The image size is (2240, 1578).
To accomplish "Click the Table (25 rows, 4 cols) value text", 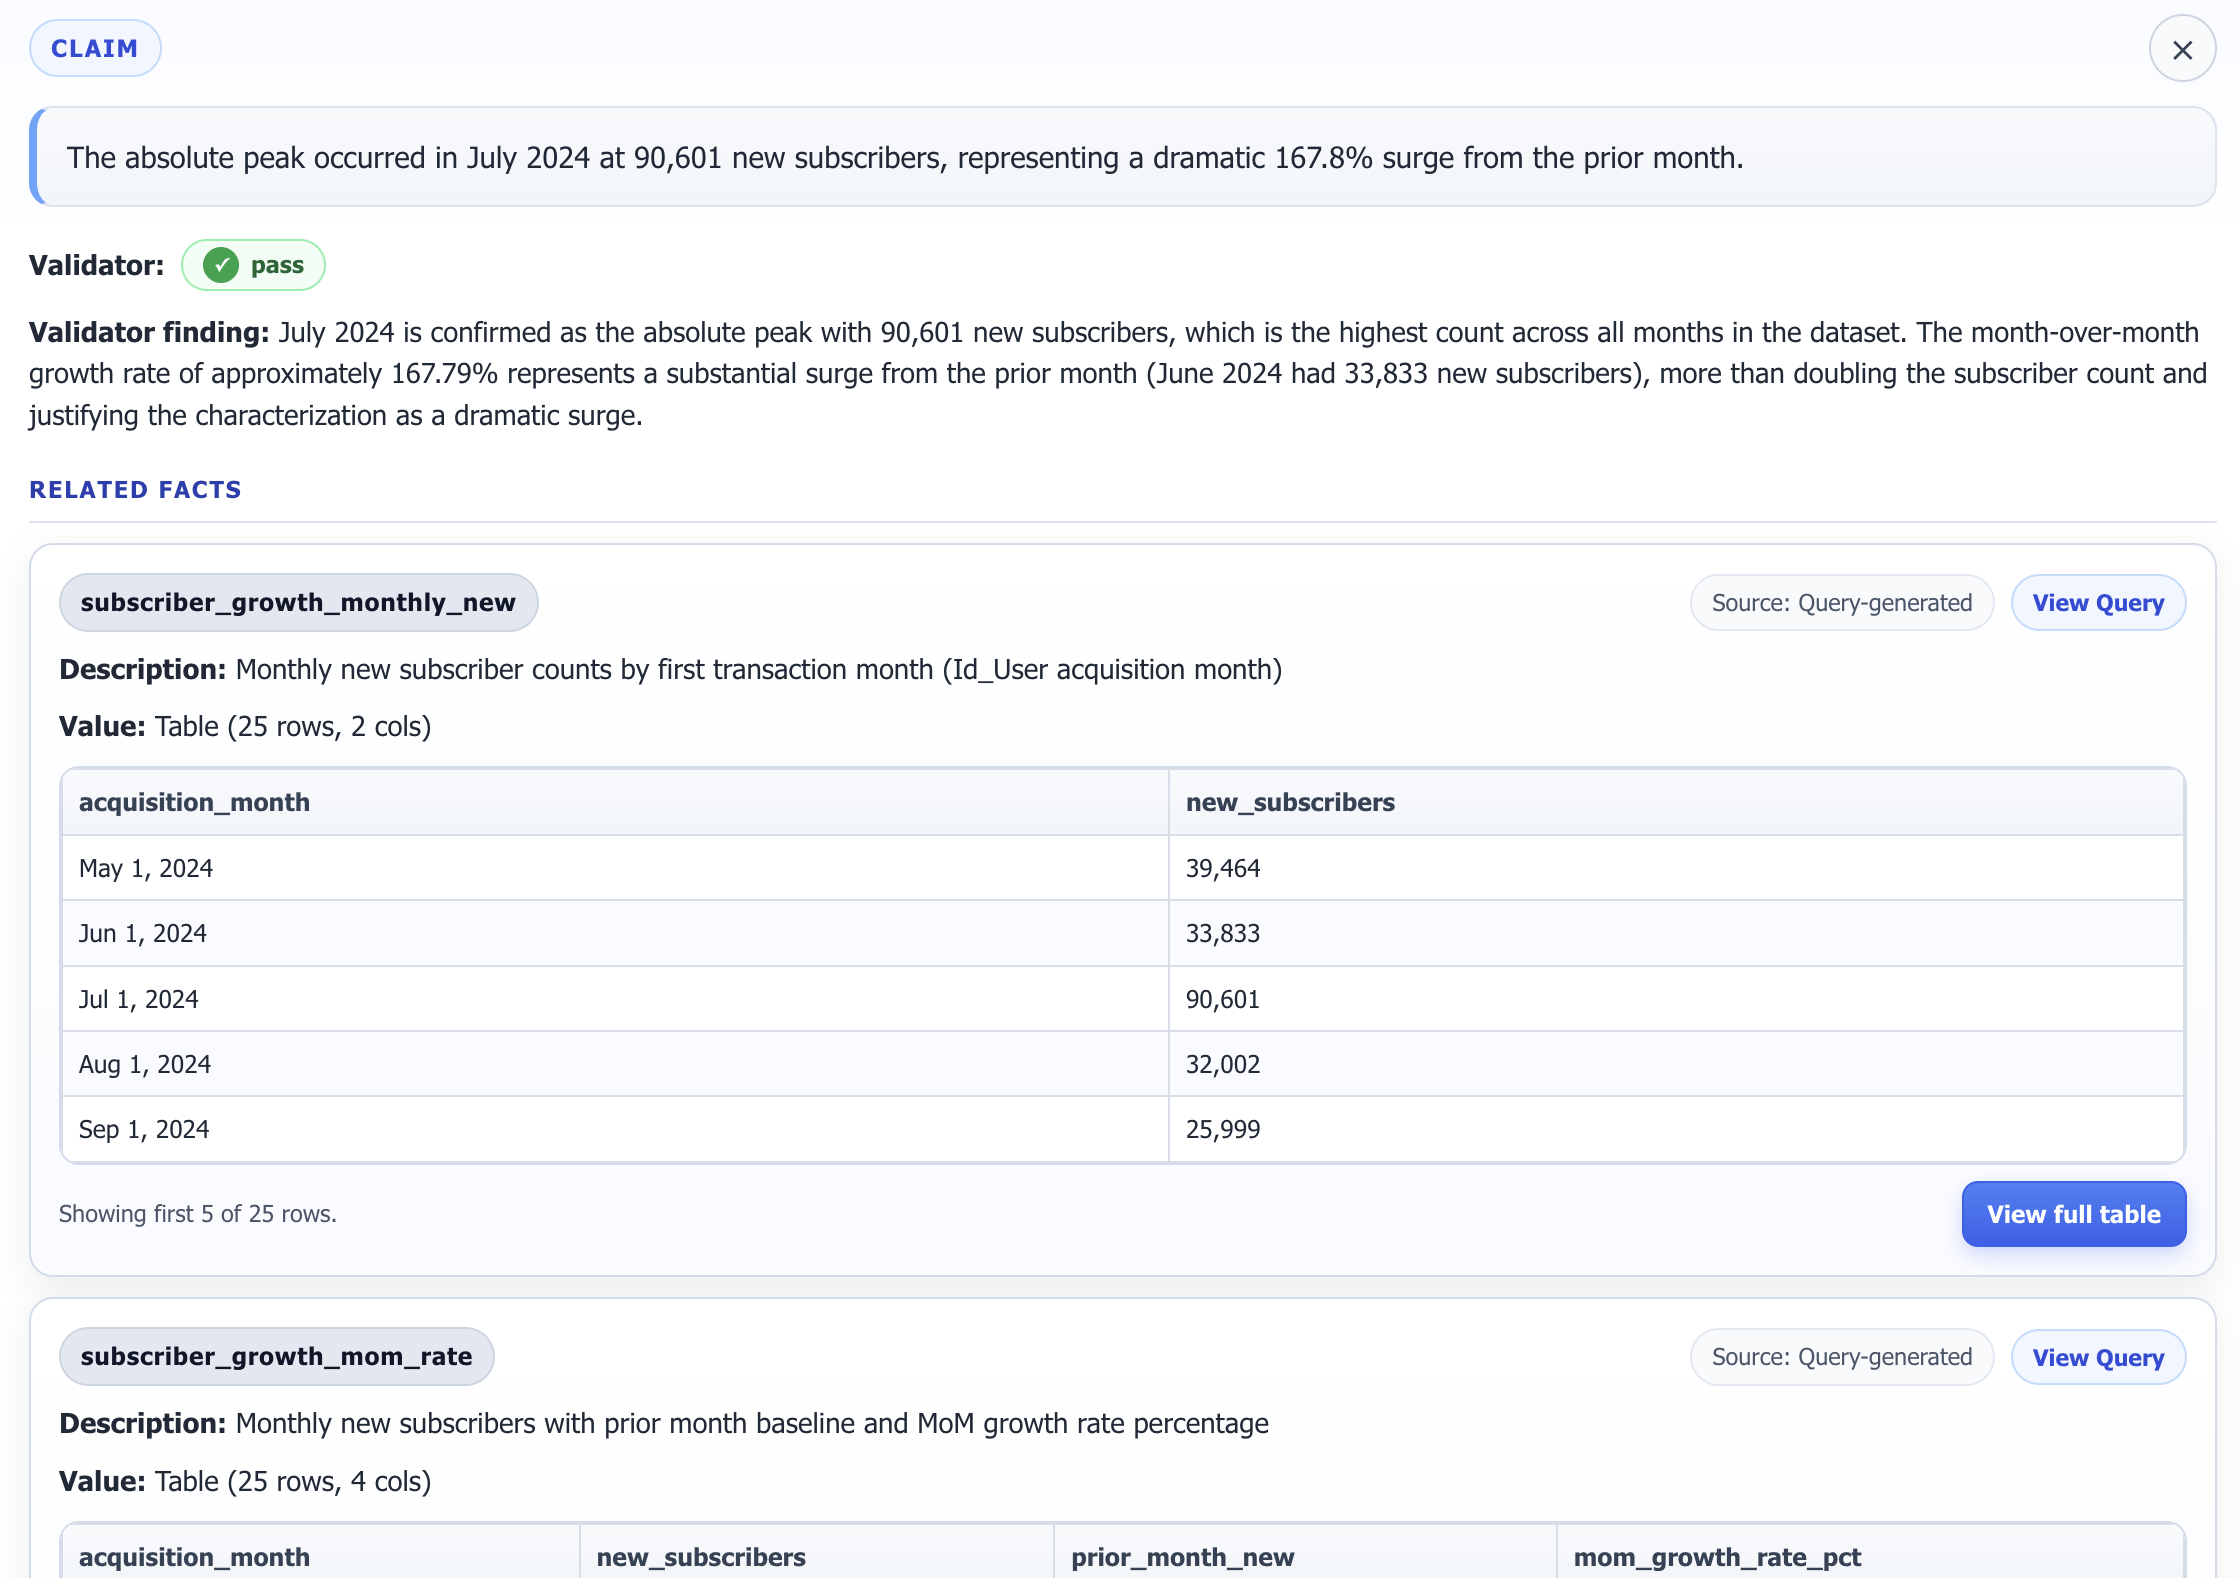I will [x=293, y=1481].
